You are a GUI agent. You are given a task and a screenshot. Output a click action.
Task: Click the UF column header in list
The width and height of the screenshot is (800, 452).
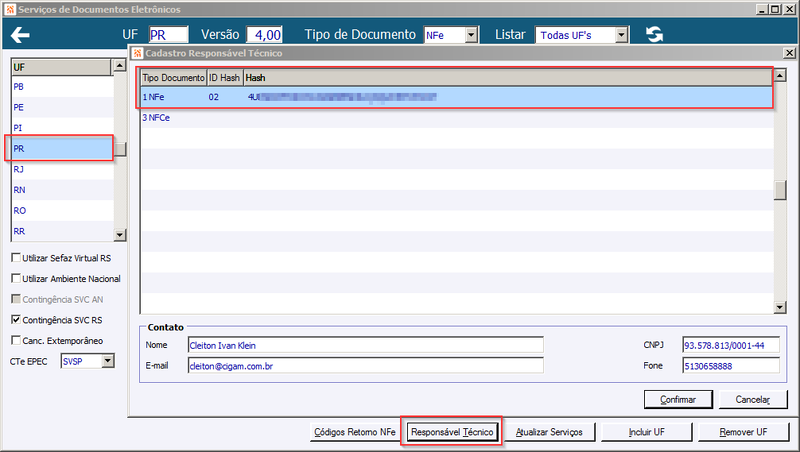pyautogui.click(x=61, y=67)
